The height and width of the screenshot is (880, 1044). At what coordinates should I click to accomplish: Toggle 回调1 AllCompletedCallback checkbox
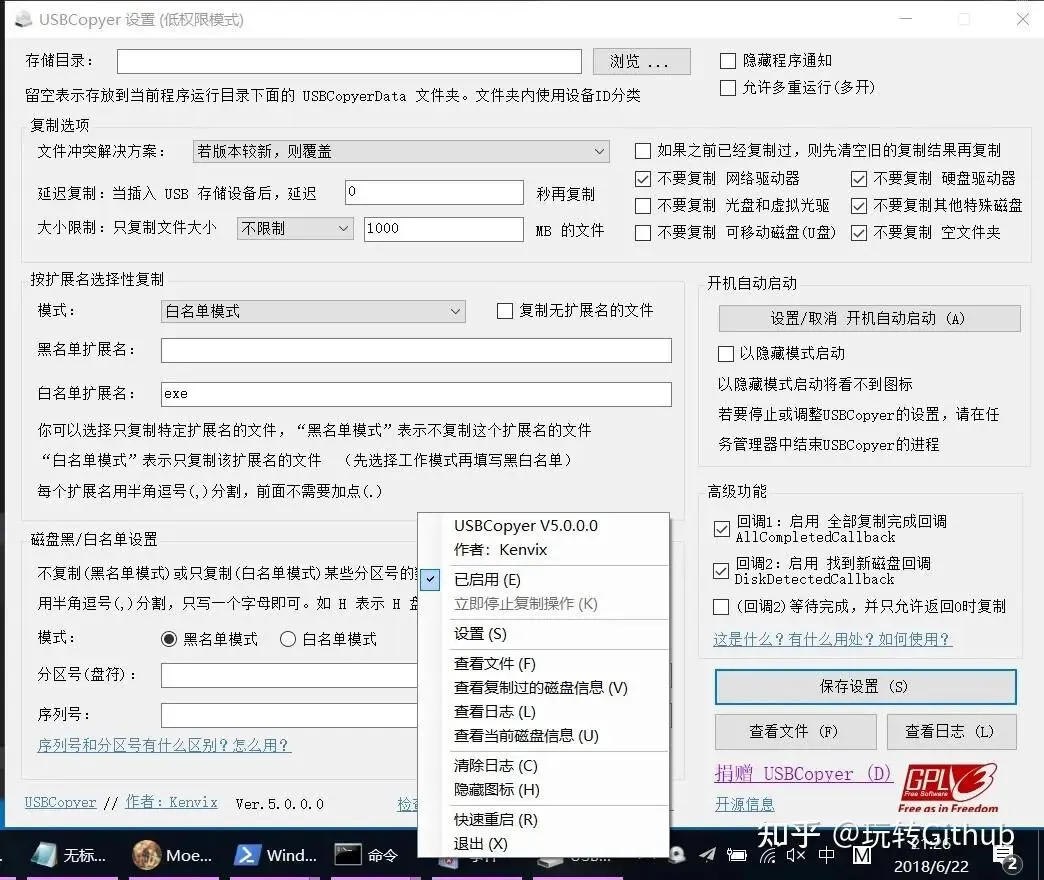tap(721, 529)
